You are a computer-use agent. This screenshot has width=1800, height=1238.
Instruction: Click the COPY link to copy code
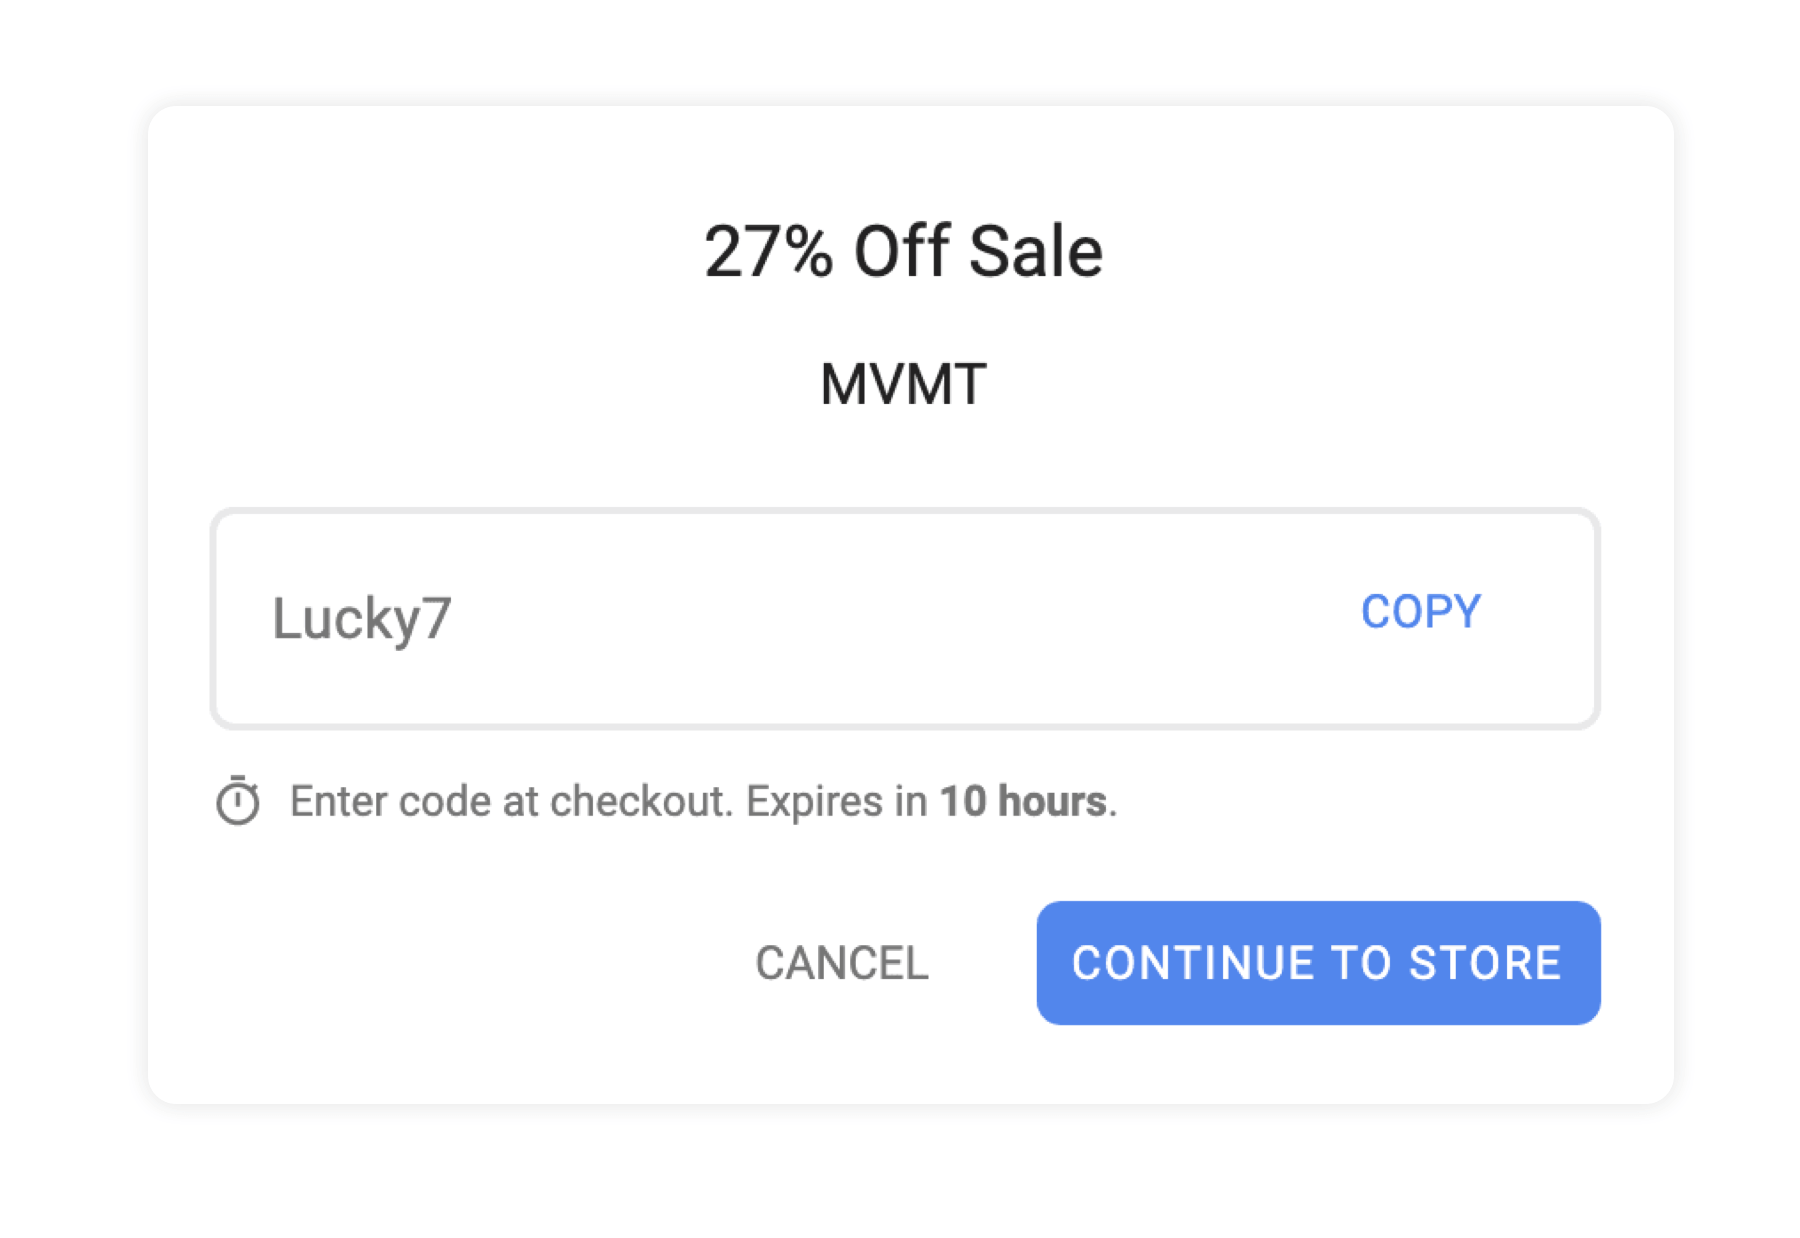point(1420,611)
